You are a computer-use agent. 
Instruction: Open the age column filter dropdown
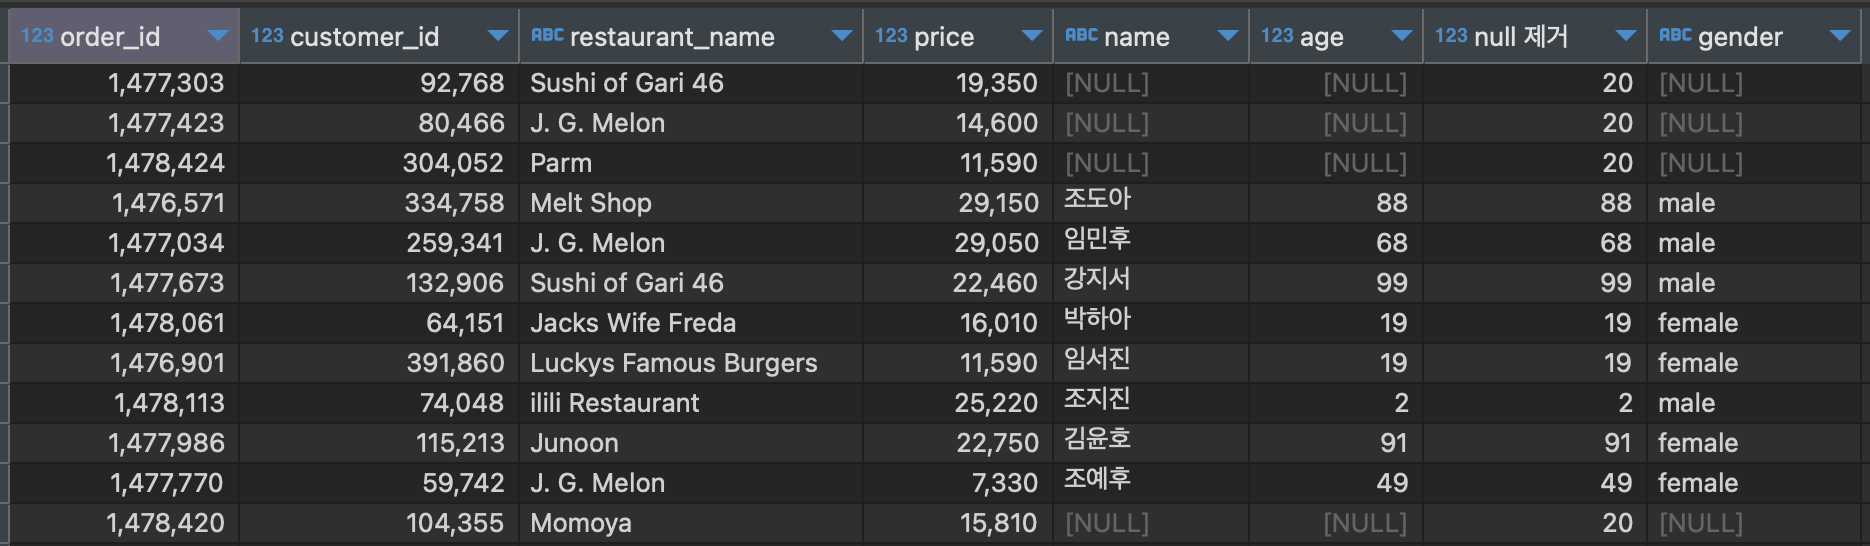(1402, 37)
